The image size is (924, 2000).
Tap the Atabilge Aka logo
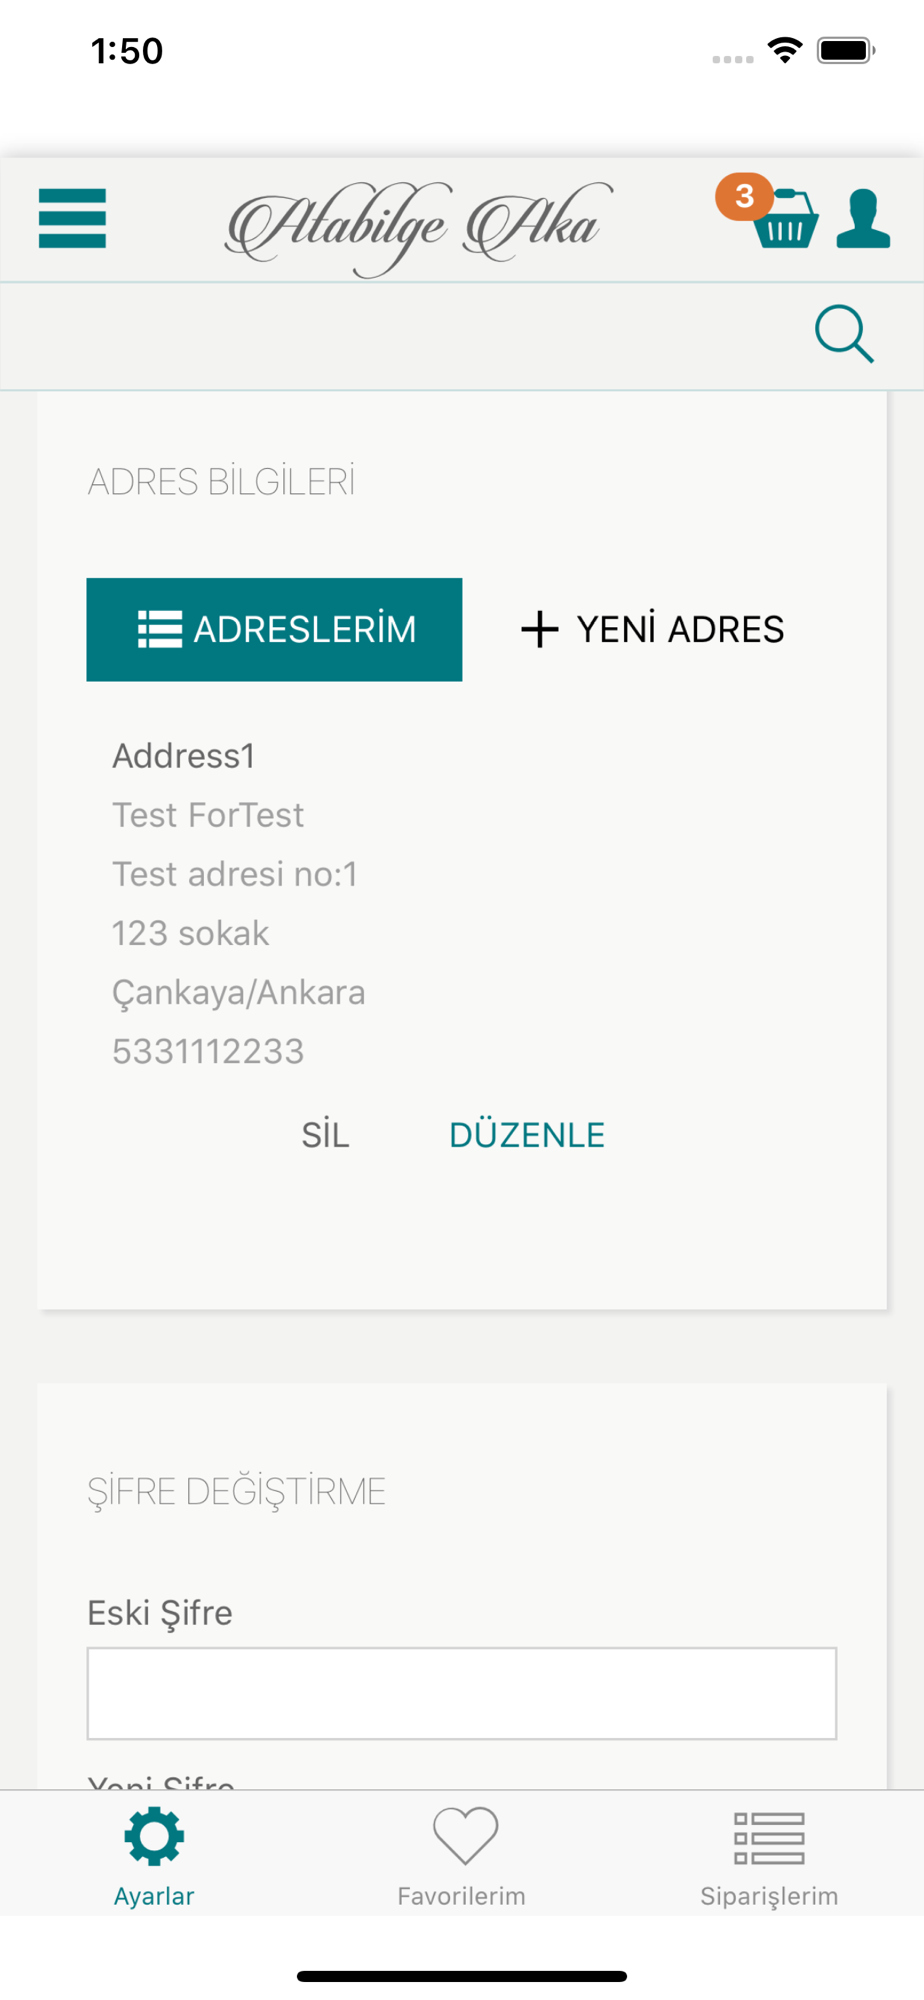click(419, 226)
